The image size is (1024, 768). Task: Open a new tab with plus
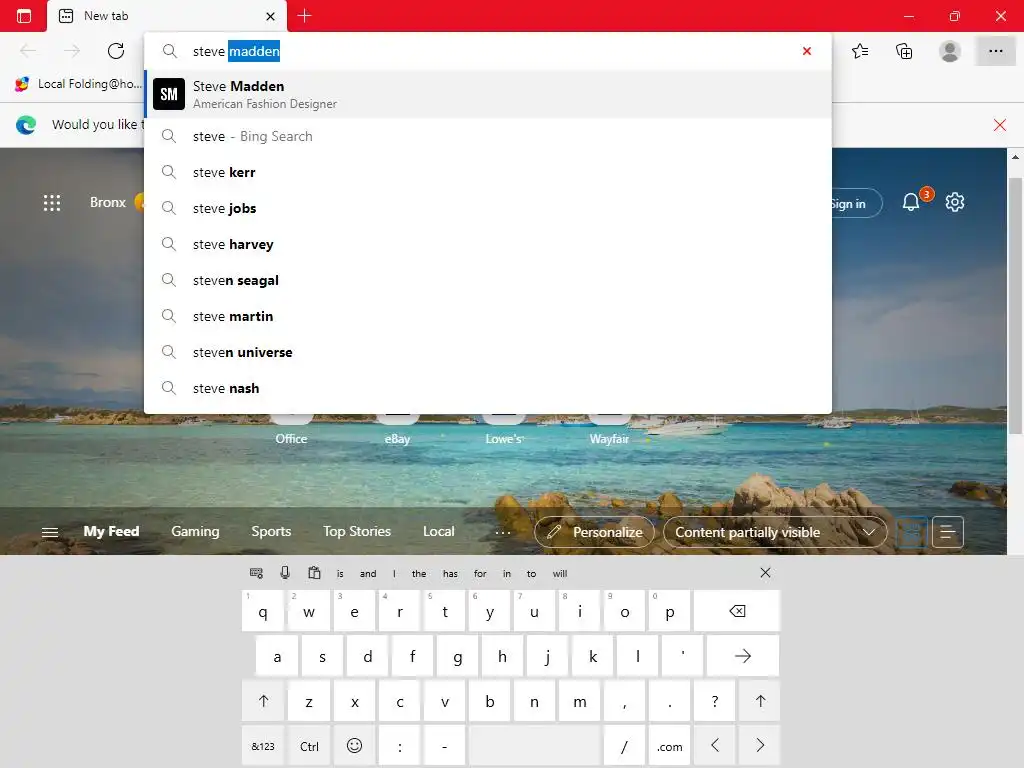pyautogui.click(x=304, y=16)
